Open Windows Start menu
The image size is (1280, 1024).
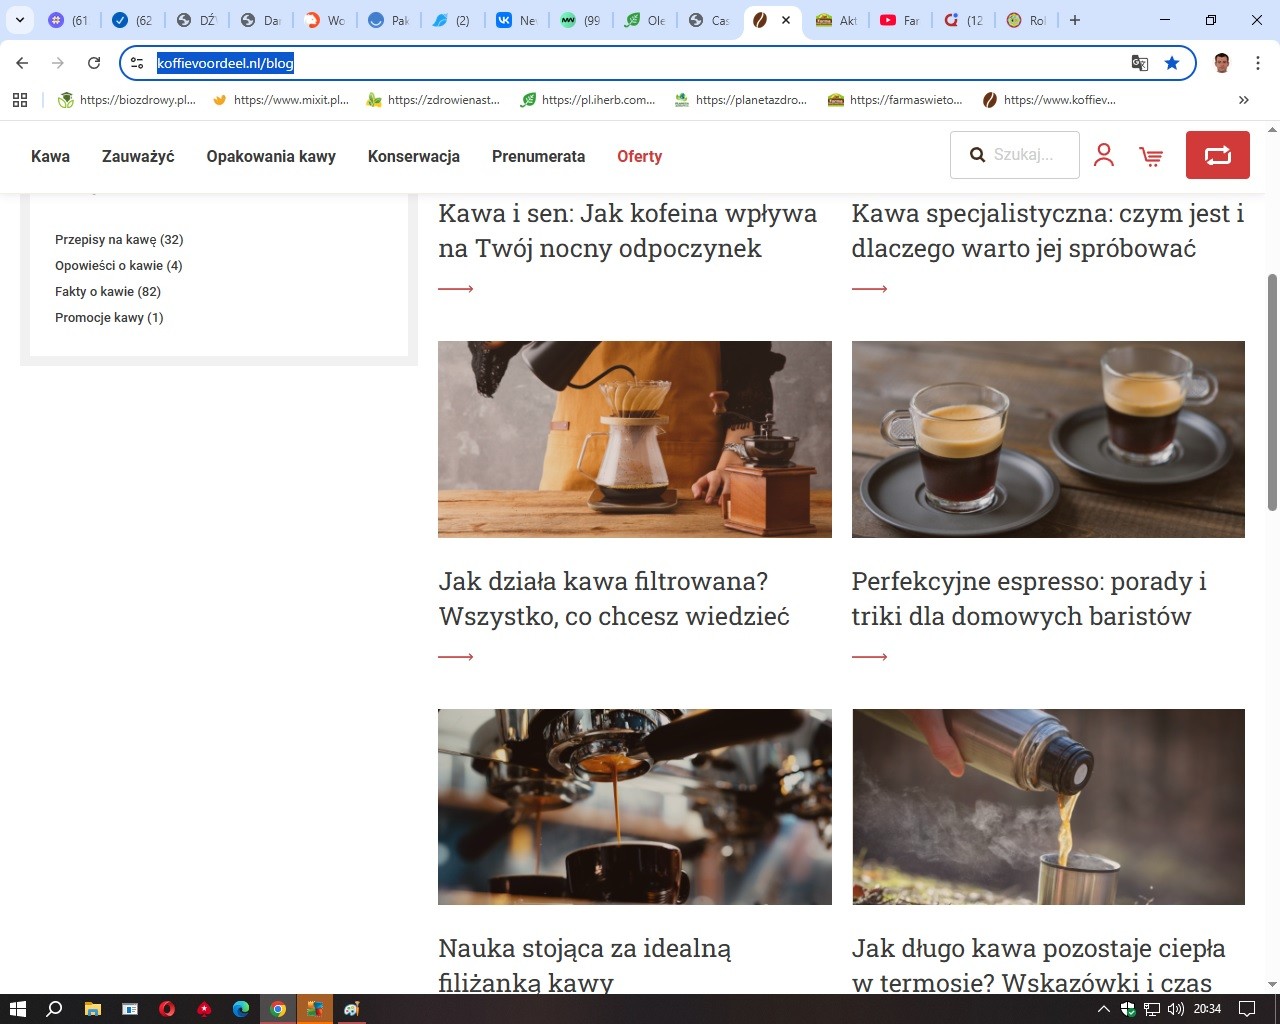coord(17,1009)
